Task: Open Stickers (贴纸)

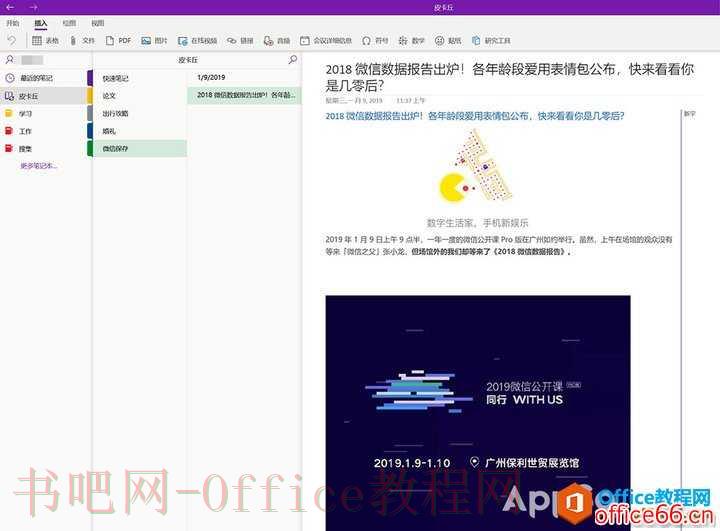Action: (x=448, y=40)
